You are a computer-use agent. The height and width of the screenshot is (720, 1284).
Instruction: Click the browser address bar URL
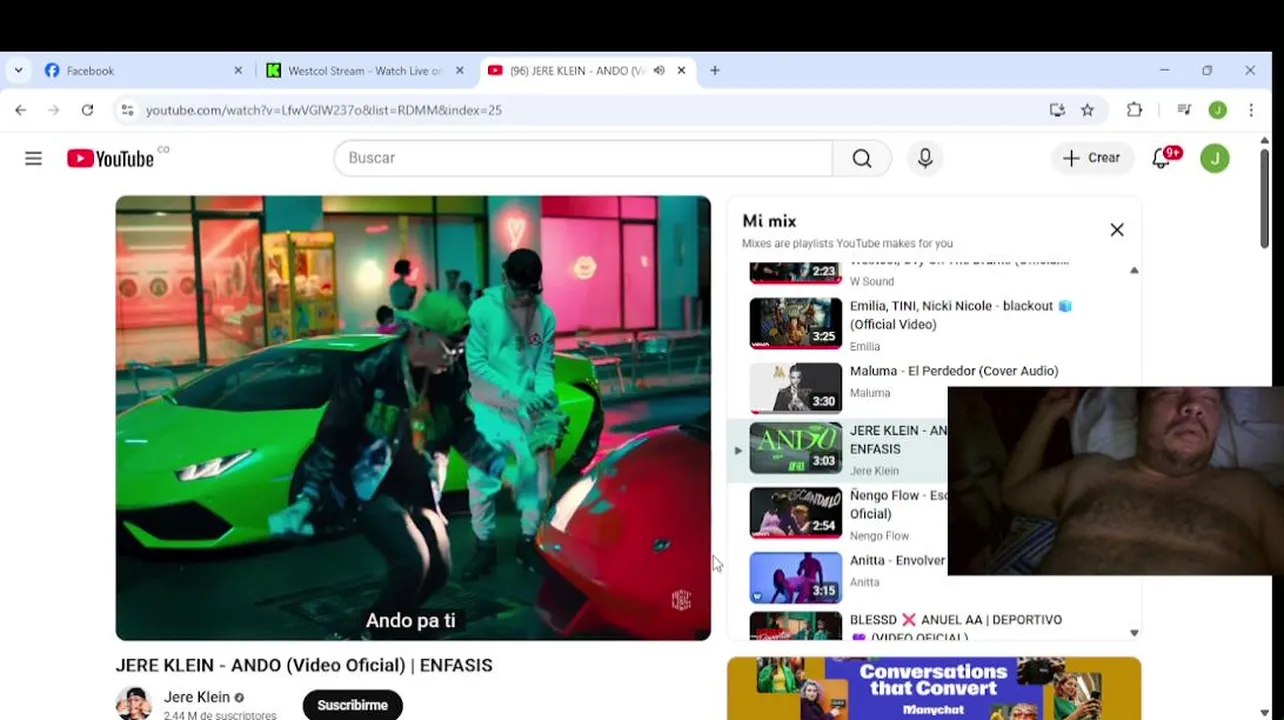tap(324, 110)
